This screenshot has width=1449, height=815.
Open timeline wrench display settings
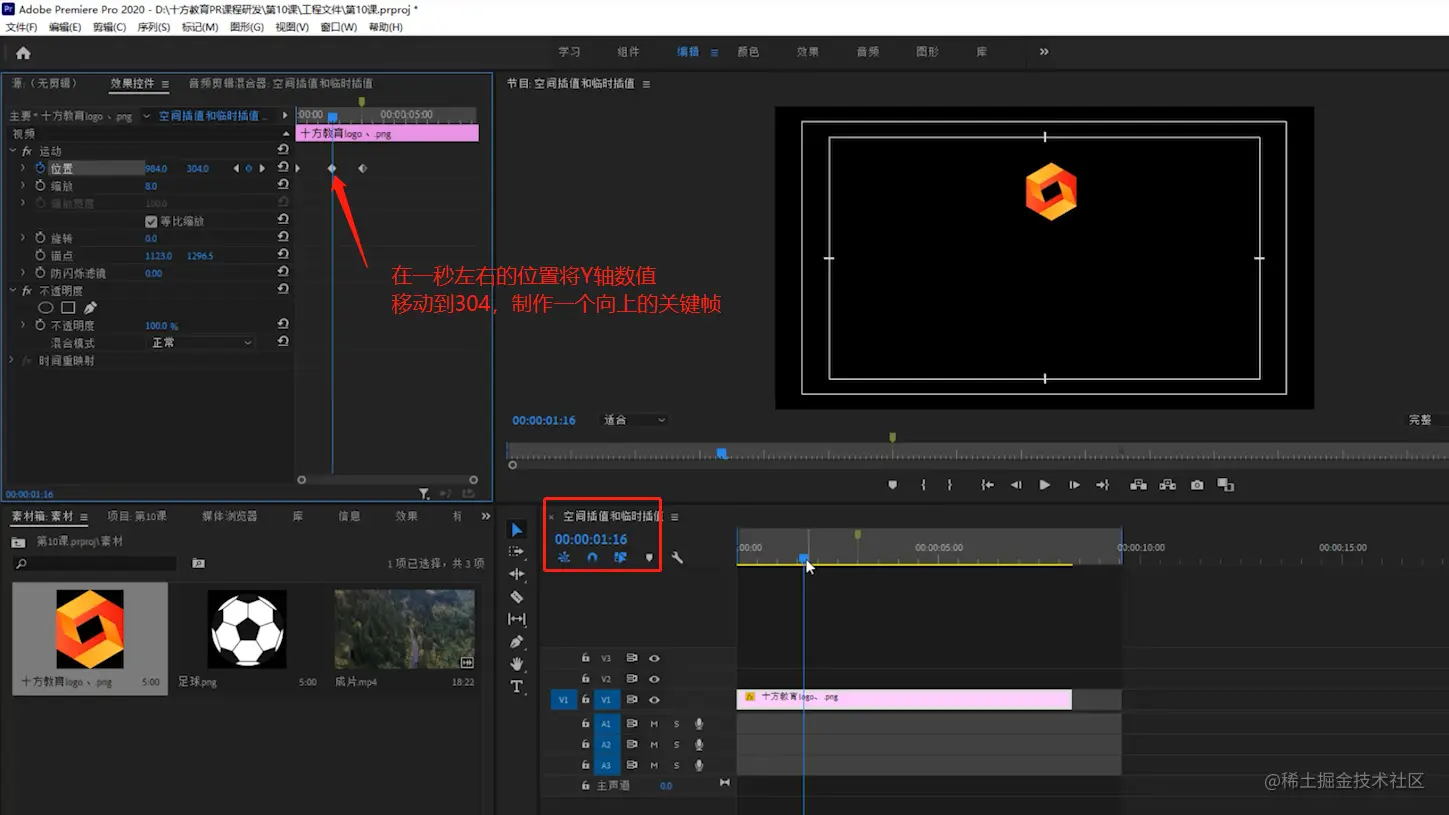677,558
